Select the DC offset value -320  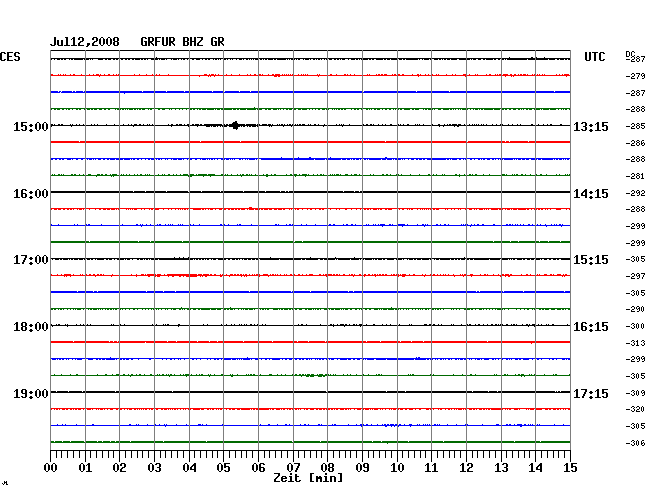pyautogui.click(x=635, y=409)
